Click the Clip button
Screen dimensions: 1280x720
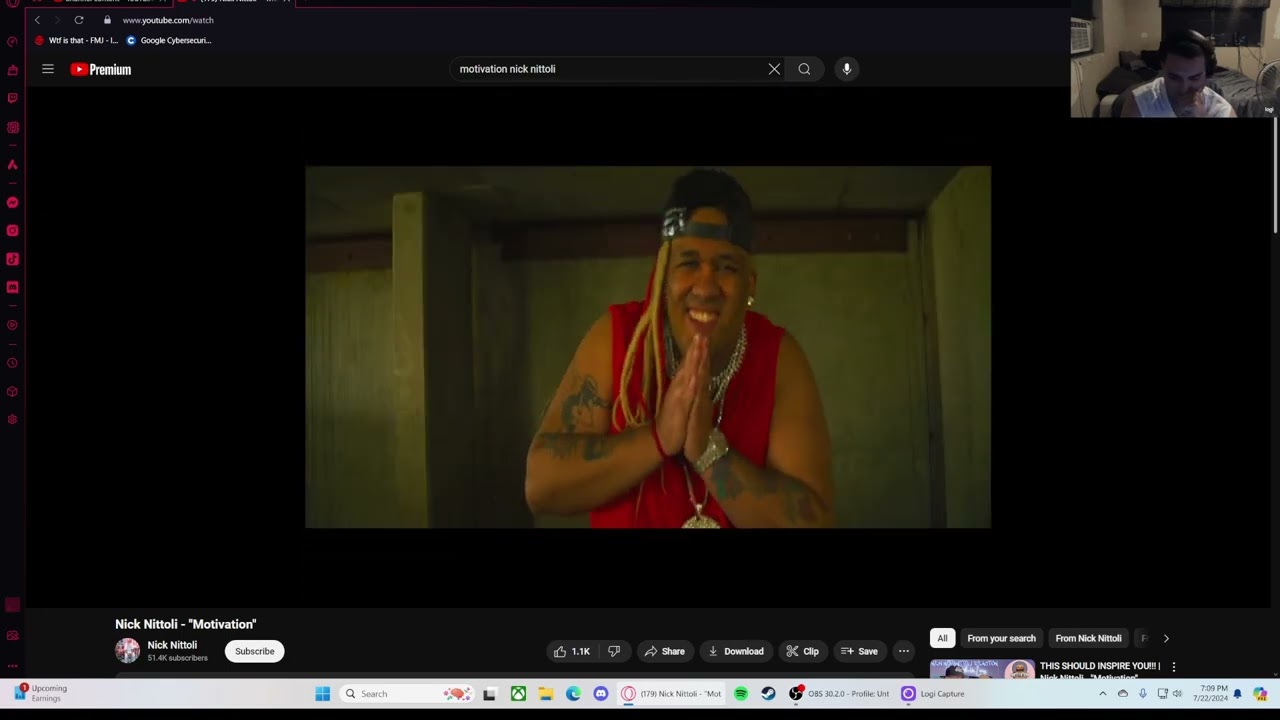[803, 651]
